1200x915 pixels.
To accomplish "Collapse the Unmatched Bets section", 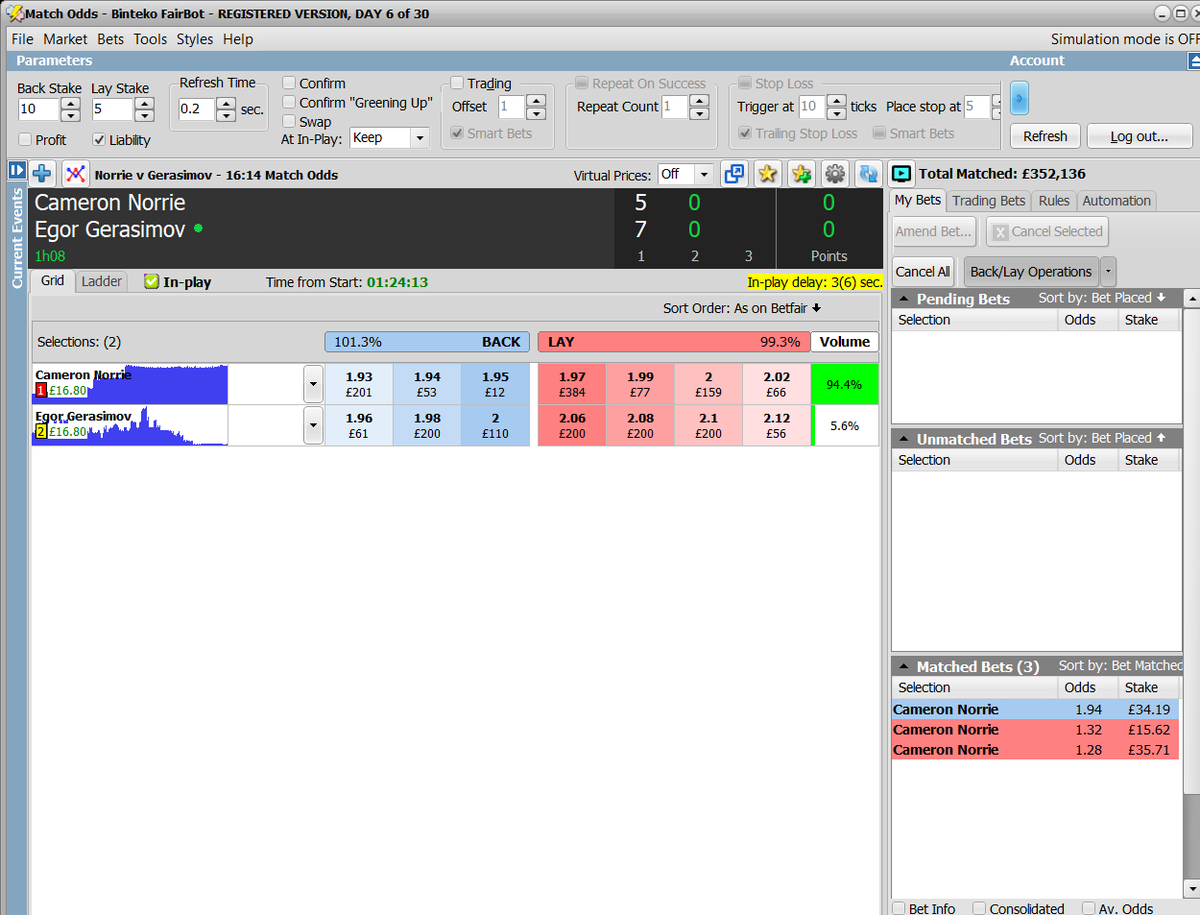I will point(902,439).
